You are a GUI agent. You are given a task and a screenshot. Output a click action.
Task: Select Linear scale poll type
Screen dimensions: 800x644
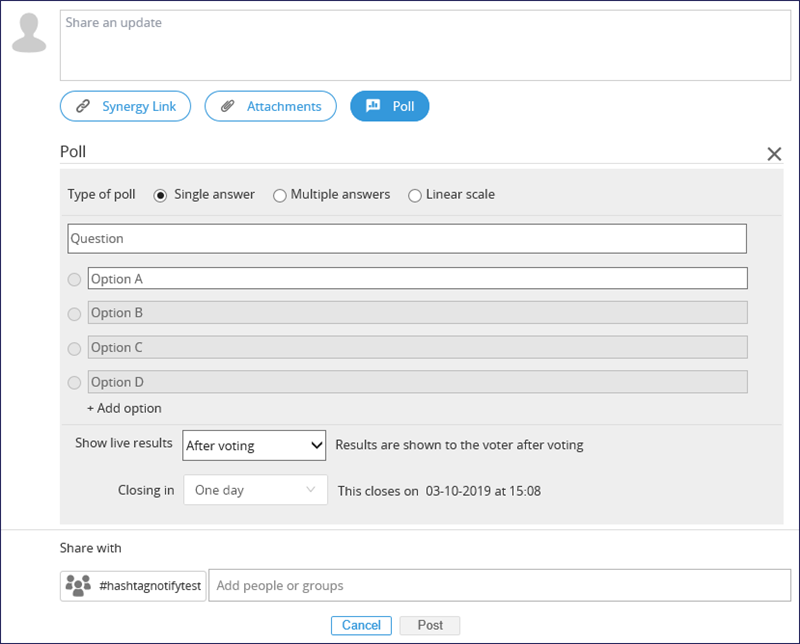415,195
